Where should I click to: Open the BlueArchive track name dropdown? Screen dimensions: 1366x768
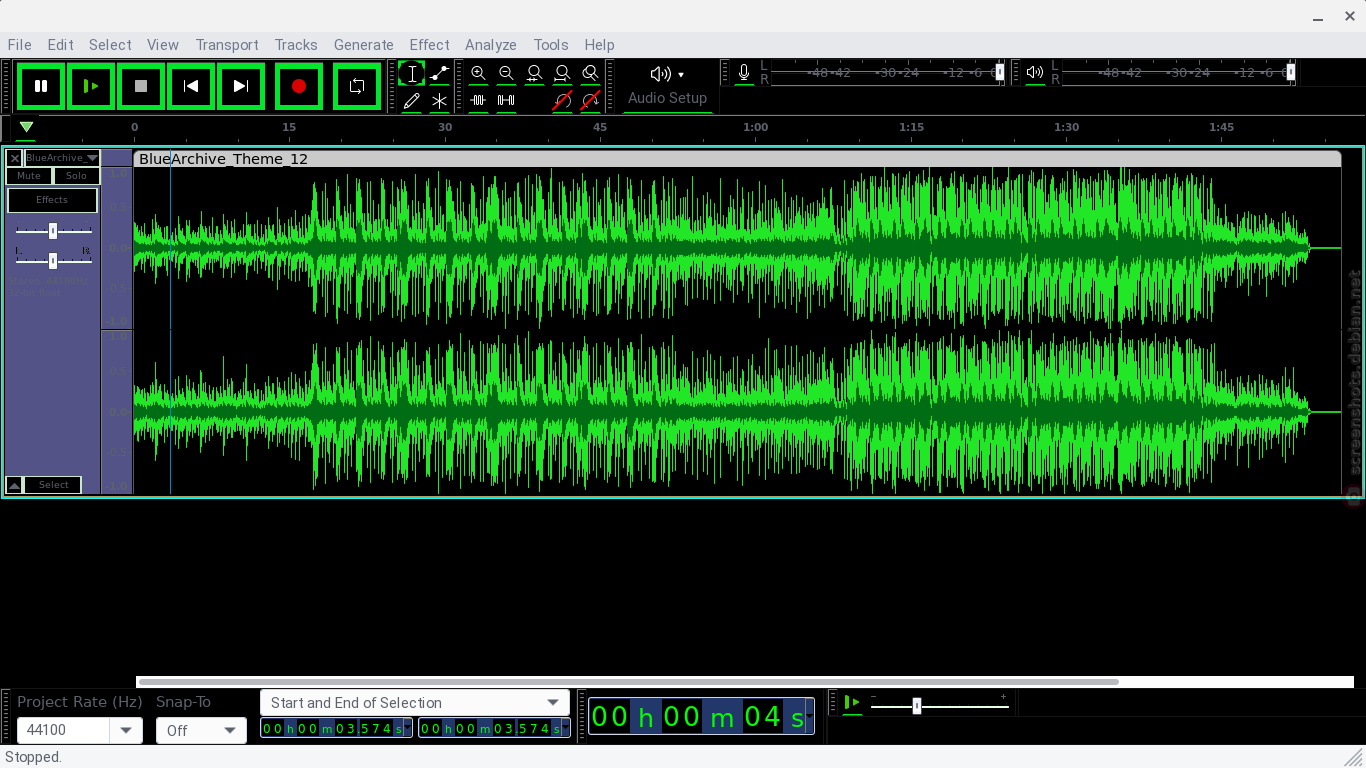click(x=62, y=158)
